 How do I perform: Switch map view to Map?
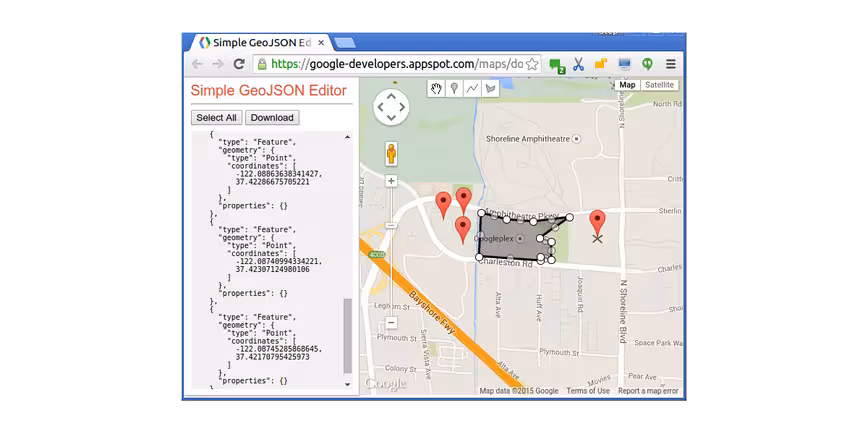[x=627, y=85]
